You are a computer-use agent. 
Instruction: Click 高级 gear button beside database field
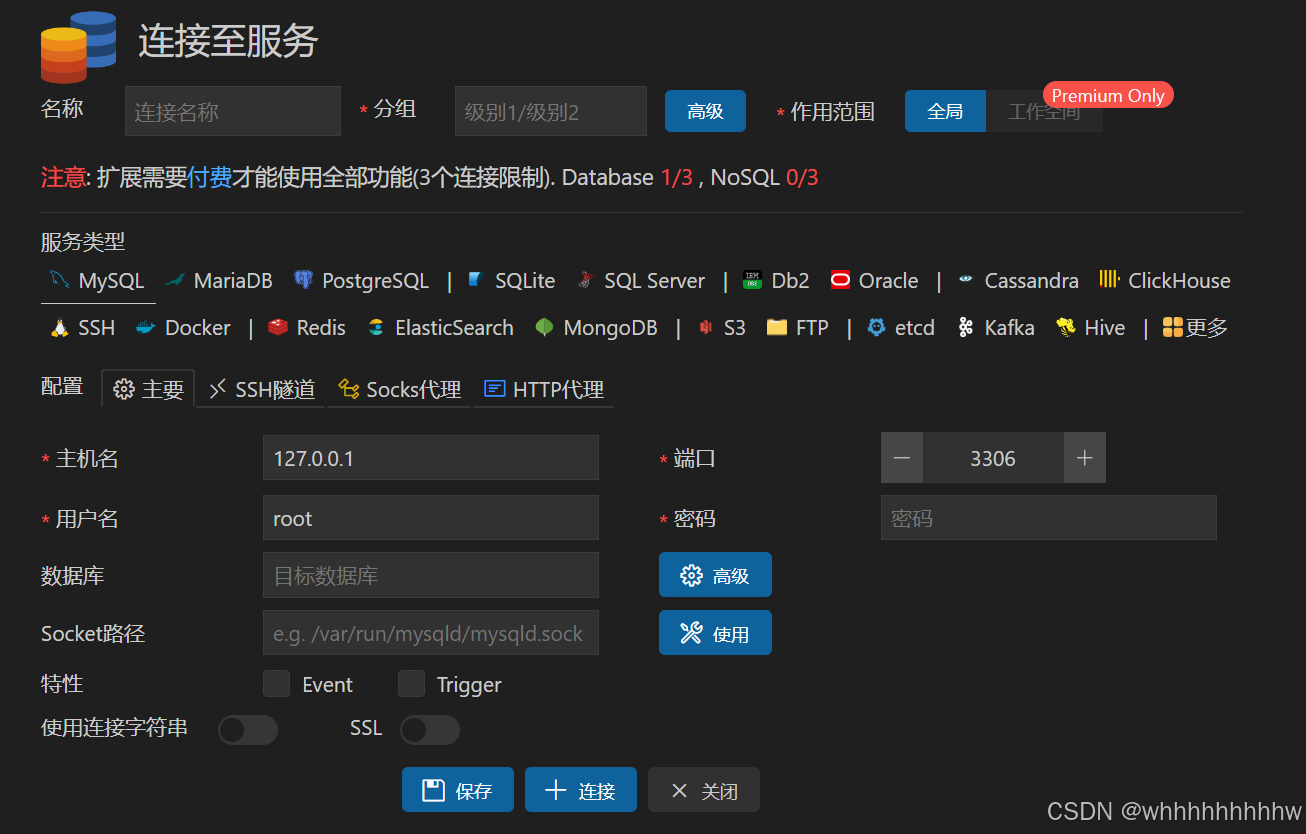(x=715, y=575)
